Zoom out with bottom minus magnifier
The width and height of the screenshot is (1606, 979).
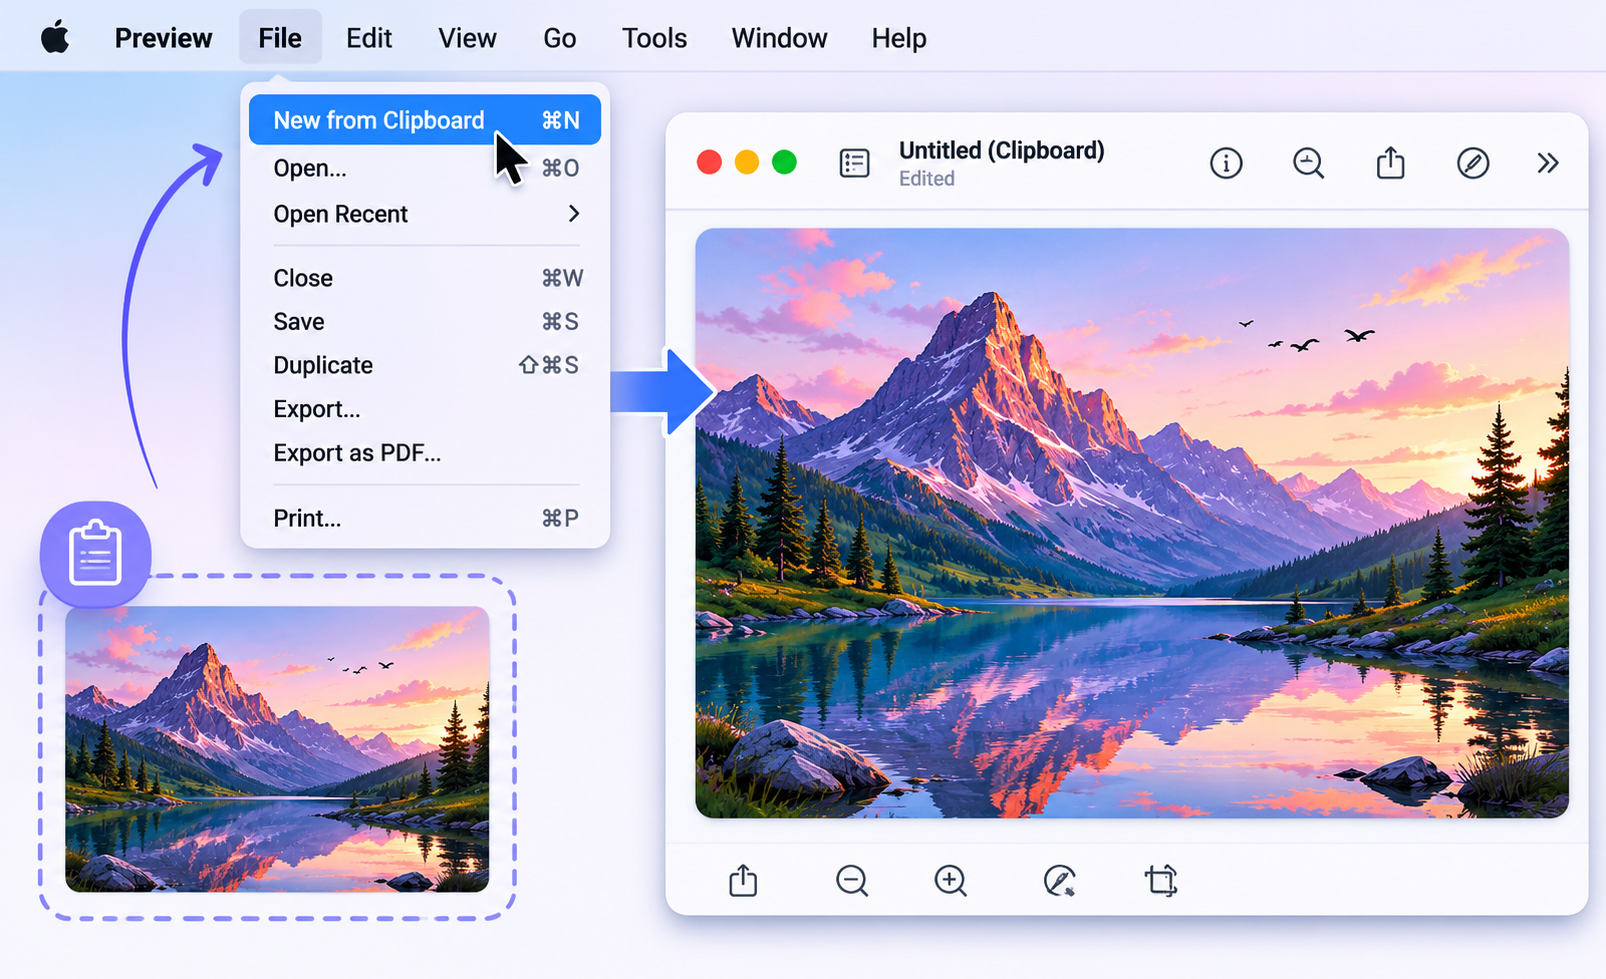point(852,880)
